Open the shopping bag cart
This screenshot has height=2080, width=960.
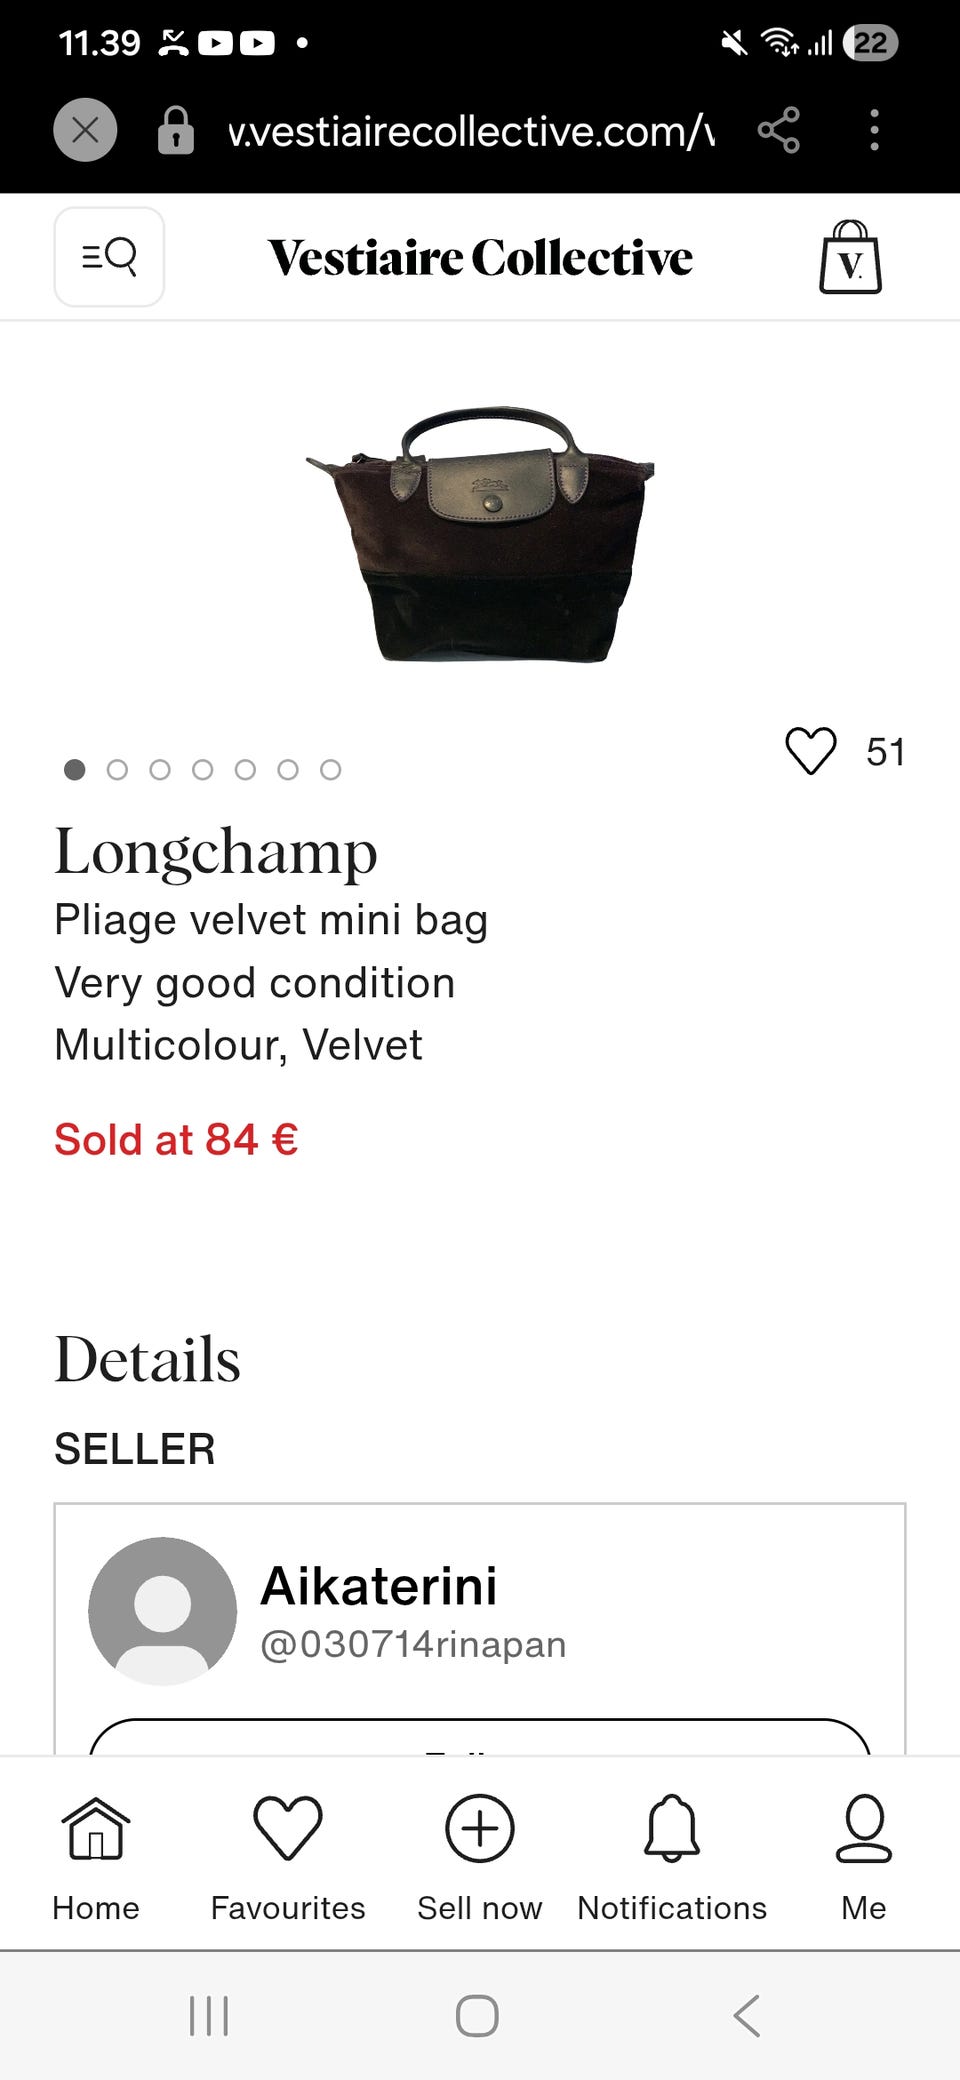pos(850,257)
